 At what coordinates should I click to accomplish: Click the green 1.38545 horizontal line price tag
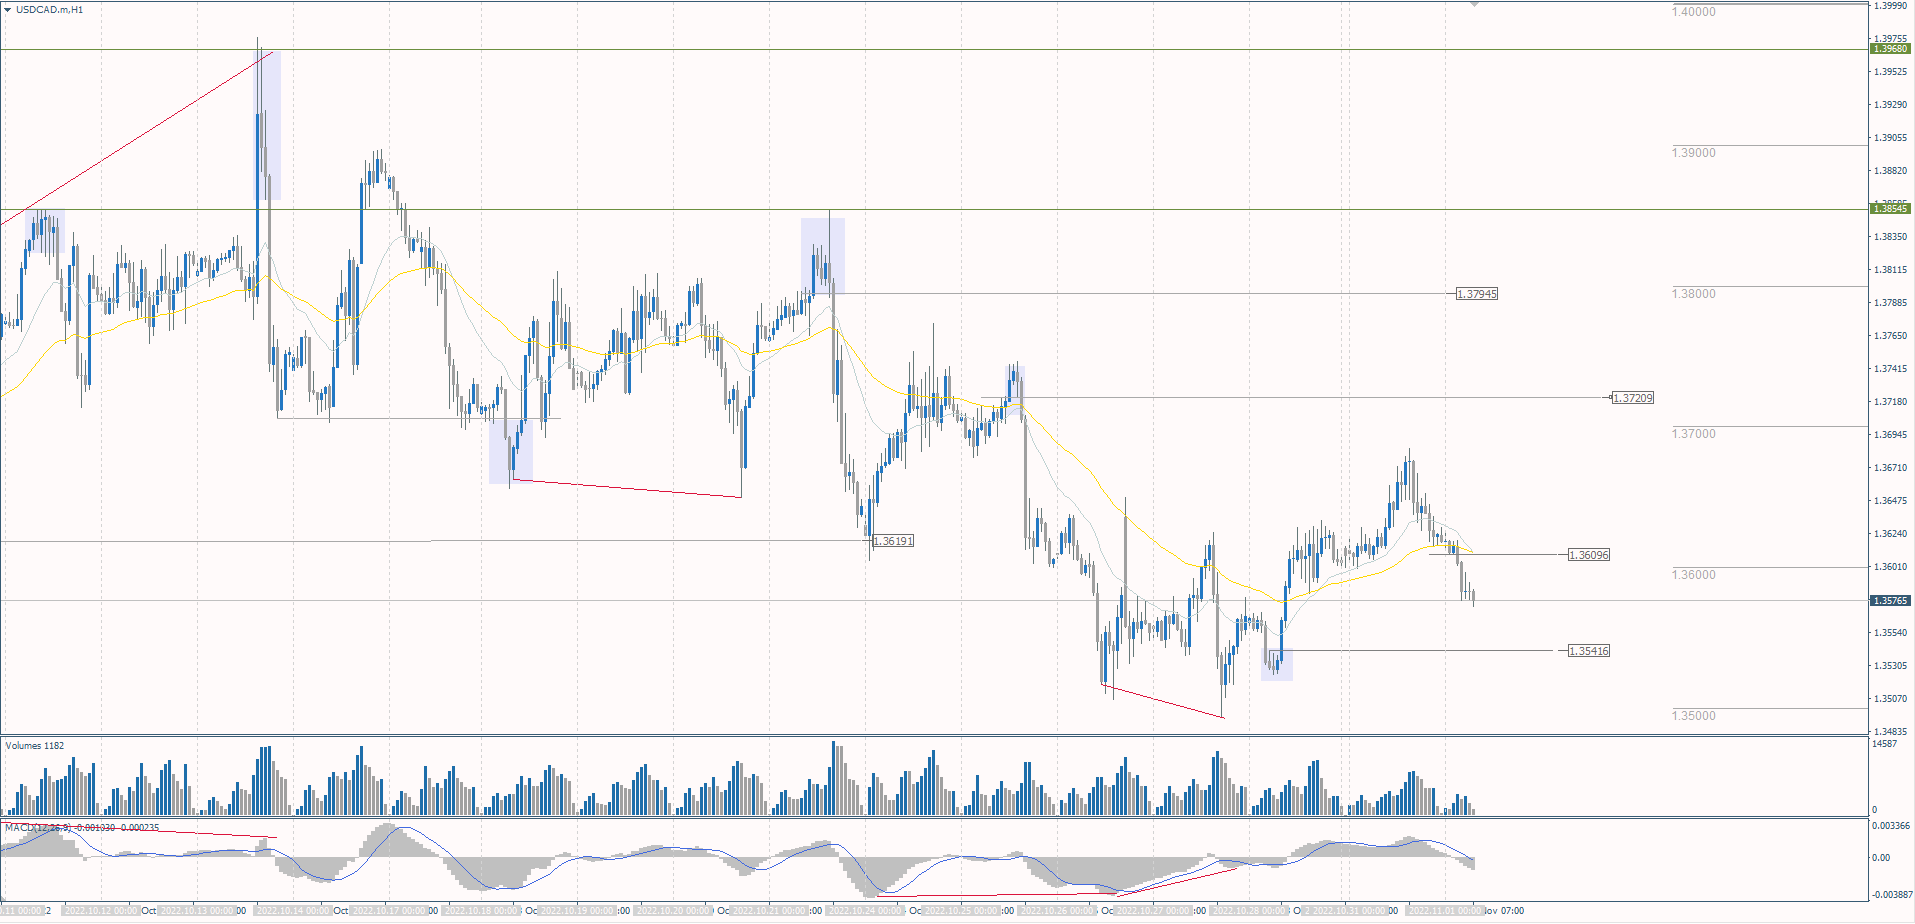pos(1890,208)
